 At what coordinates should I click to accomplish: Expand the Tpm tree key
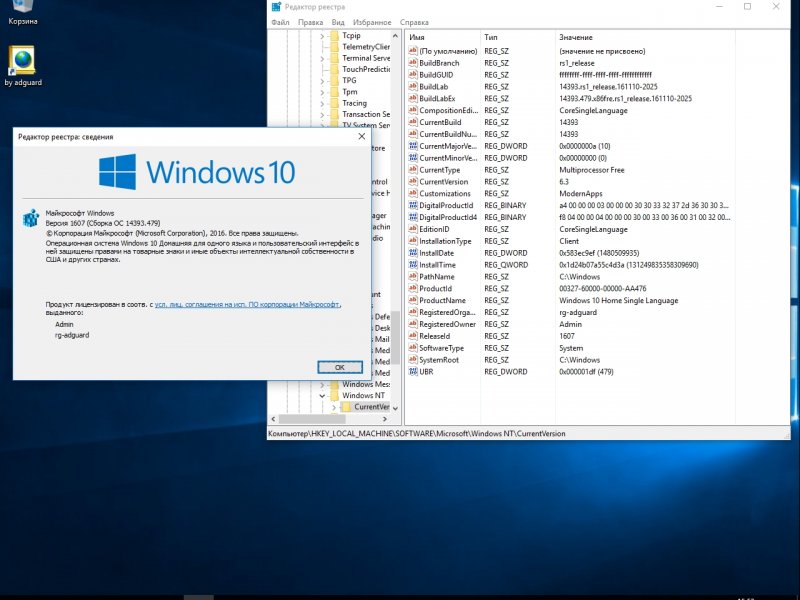click(x=322, y=92)
